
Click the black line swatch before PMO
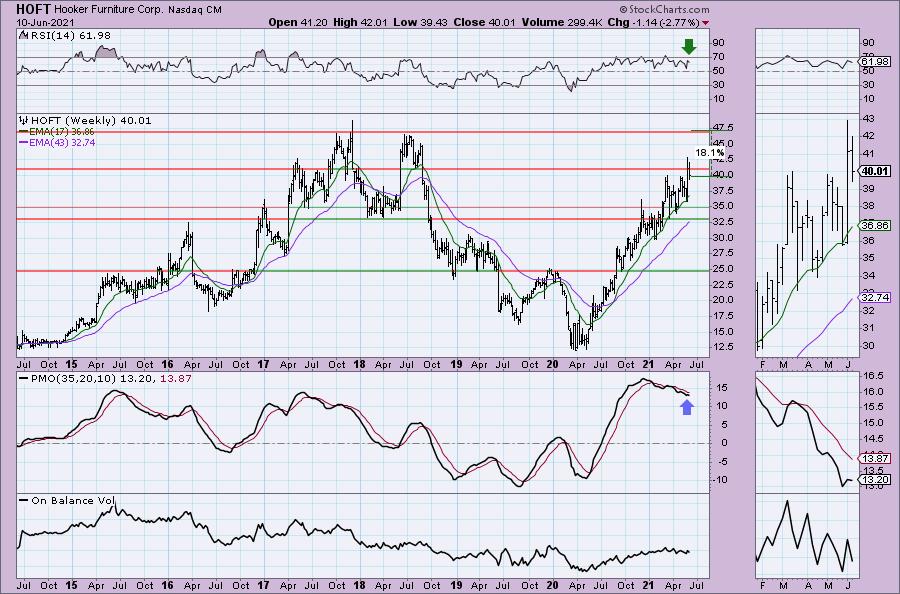pyautogui.click(x=24, y=379)
